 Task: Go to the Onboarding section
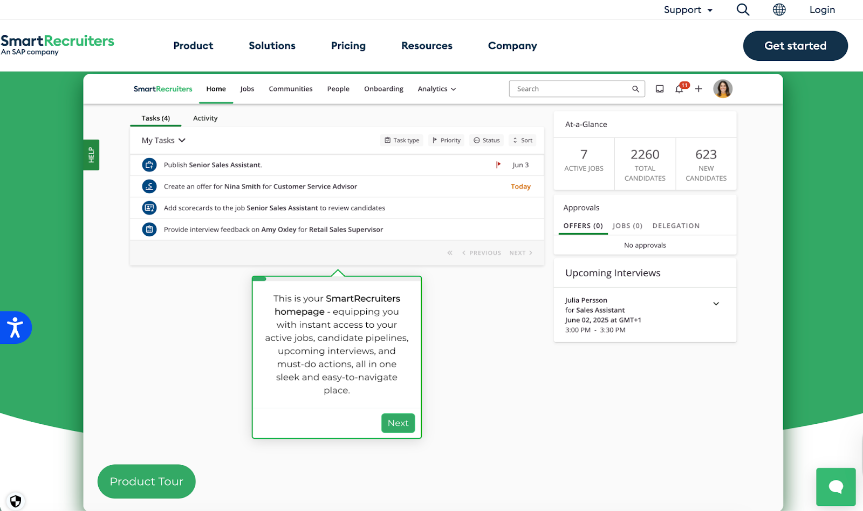(x=384, y=89)
